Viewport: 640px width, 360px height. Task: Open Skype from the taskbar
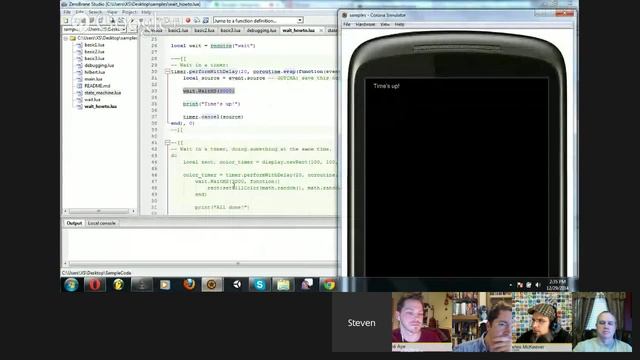[260, 284]
